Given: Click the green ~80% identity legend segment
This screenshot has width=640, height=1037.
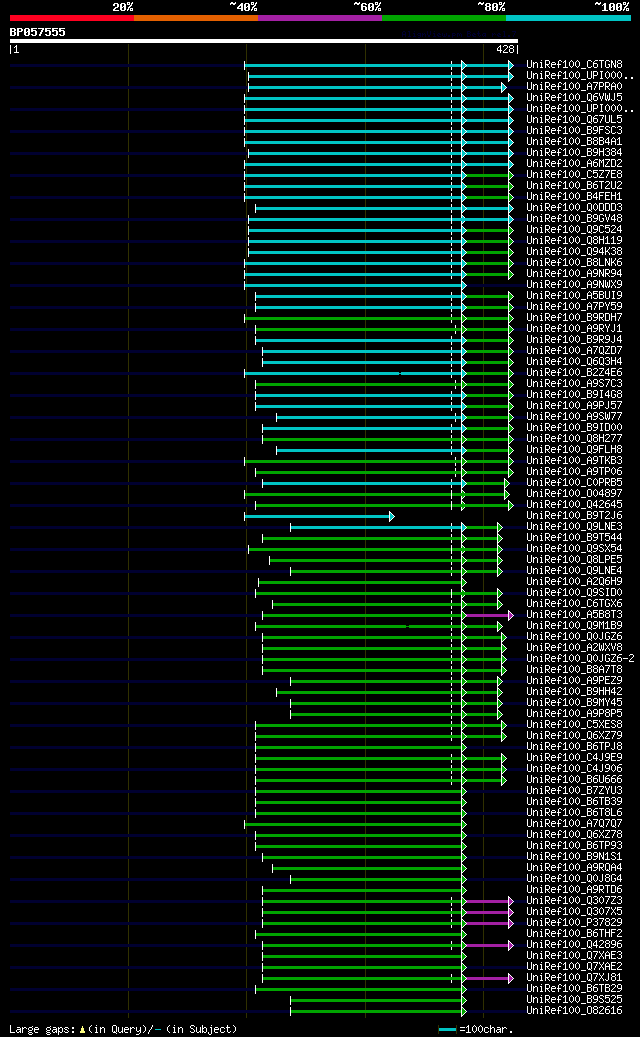Looking at the screenshot, I should point(444,18).
